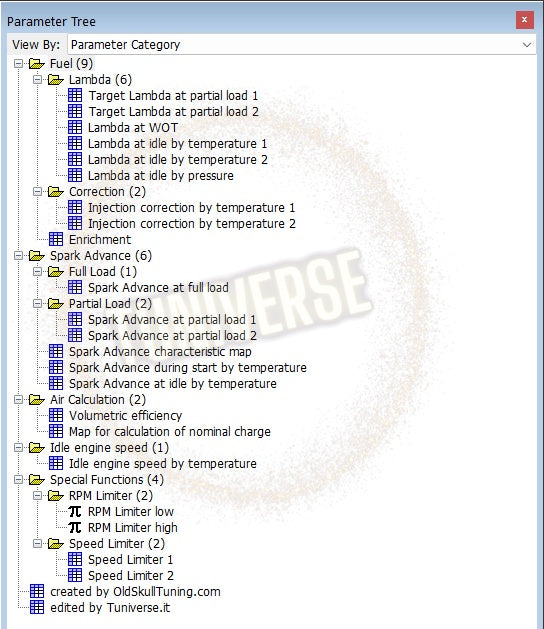Select the table icon next to Enrichment

[56, 239]
